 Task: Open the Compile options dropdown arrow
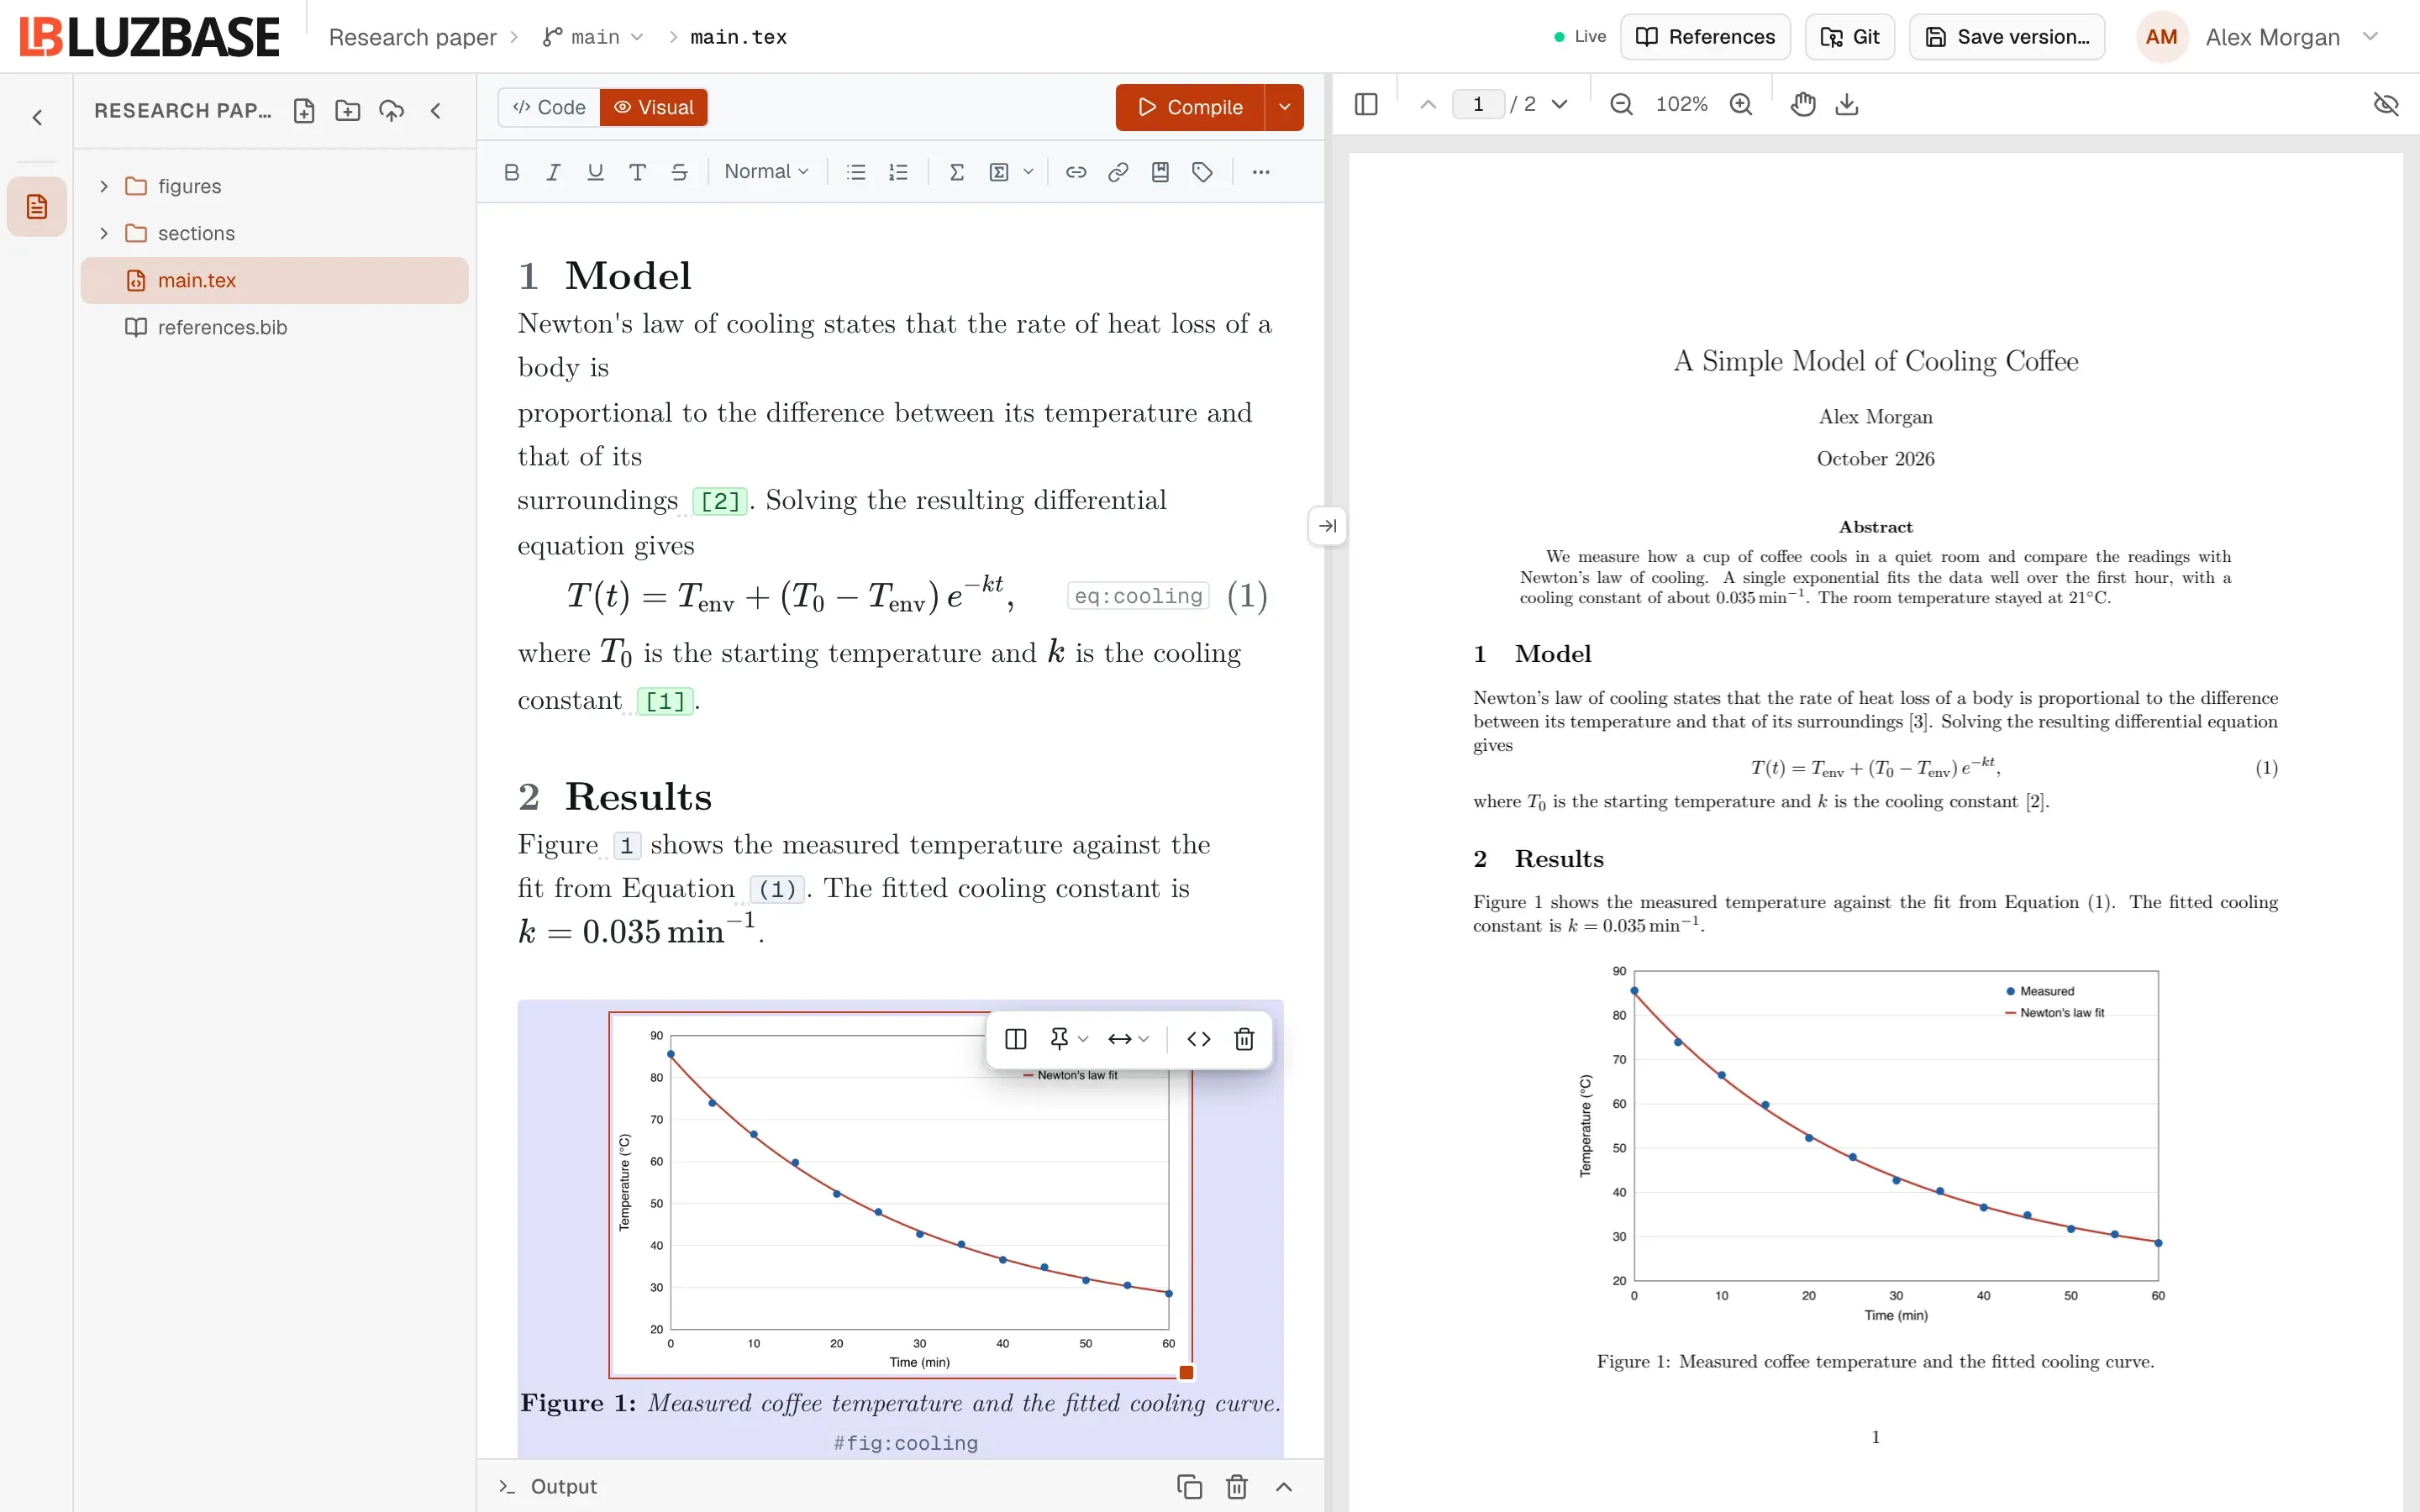click(1285, 107)
